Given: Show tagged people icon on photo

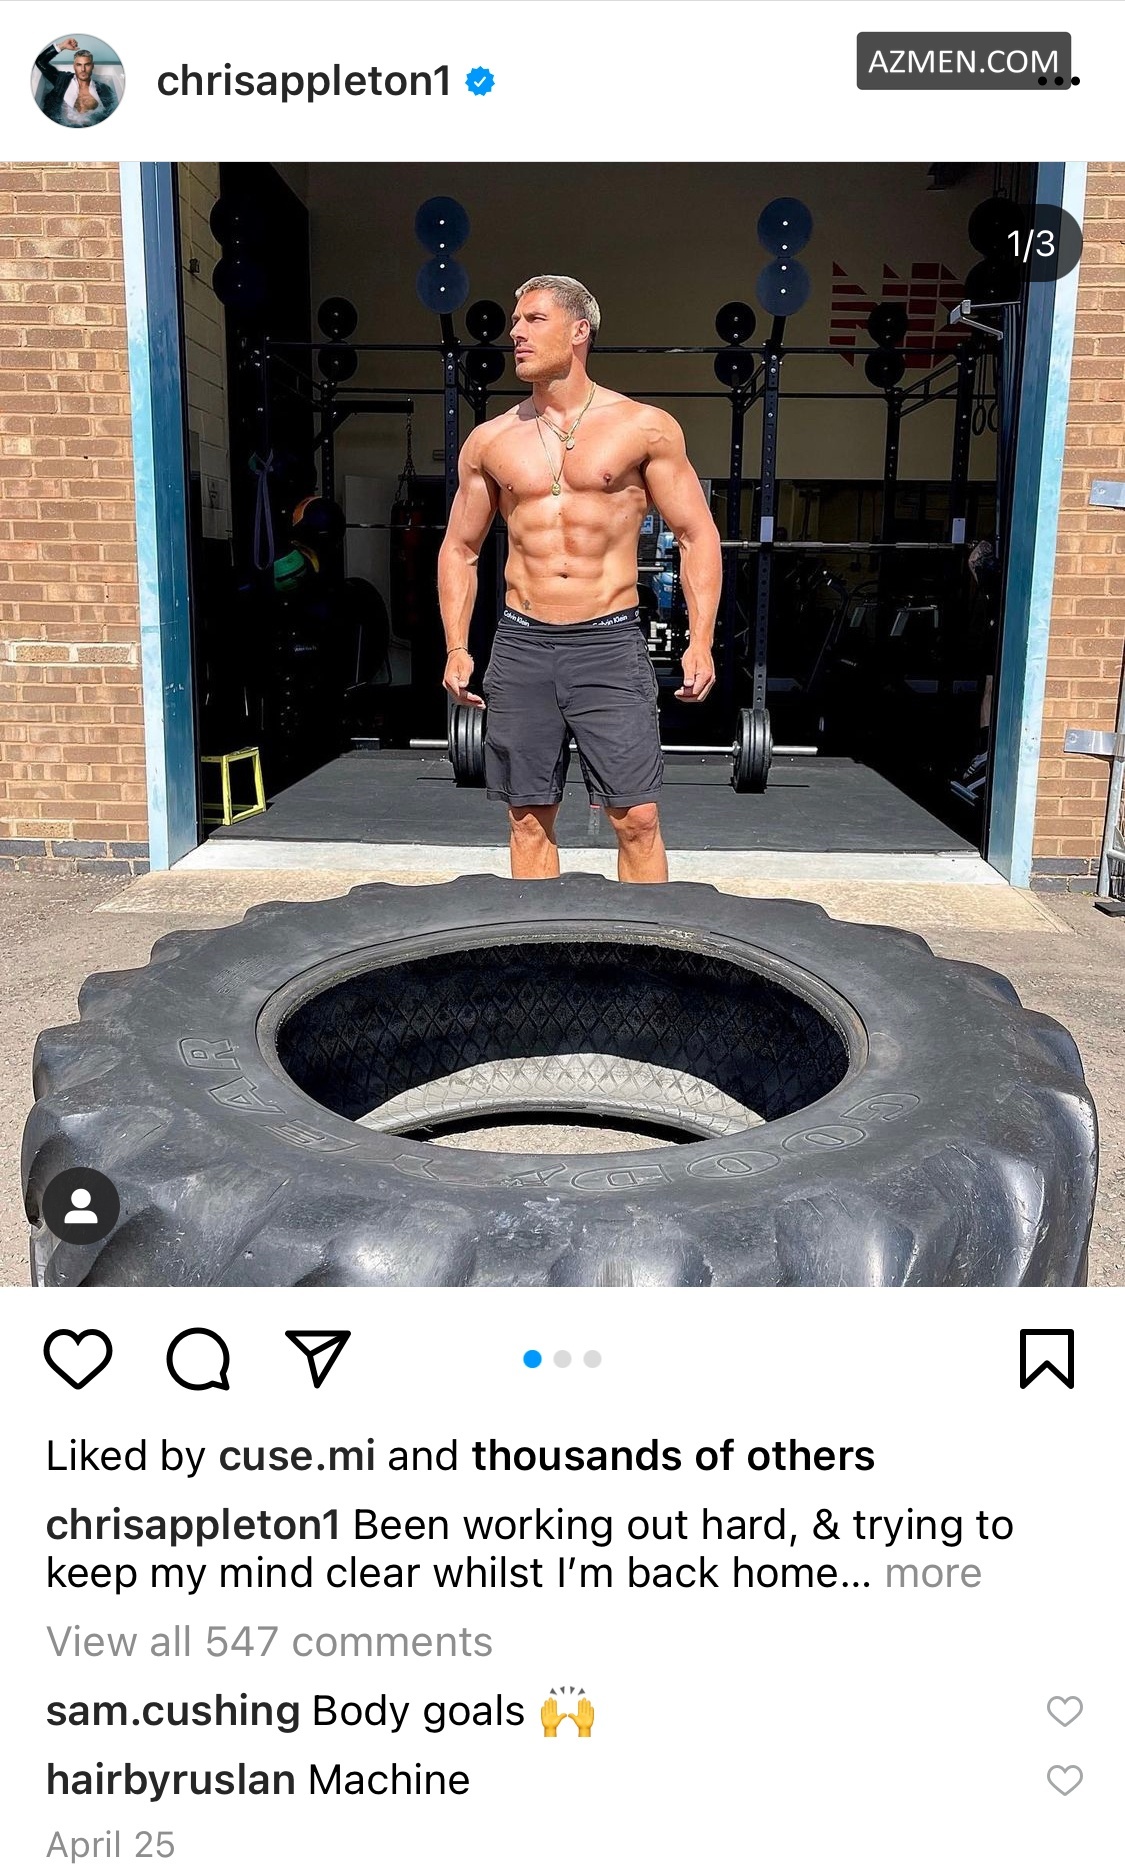Looking at the screenshot, I should point(81,1206).
